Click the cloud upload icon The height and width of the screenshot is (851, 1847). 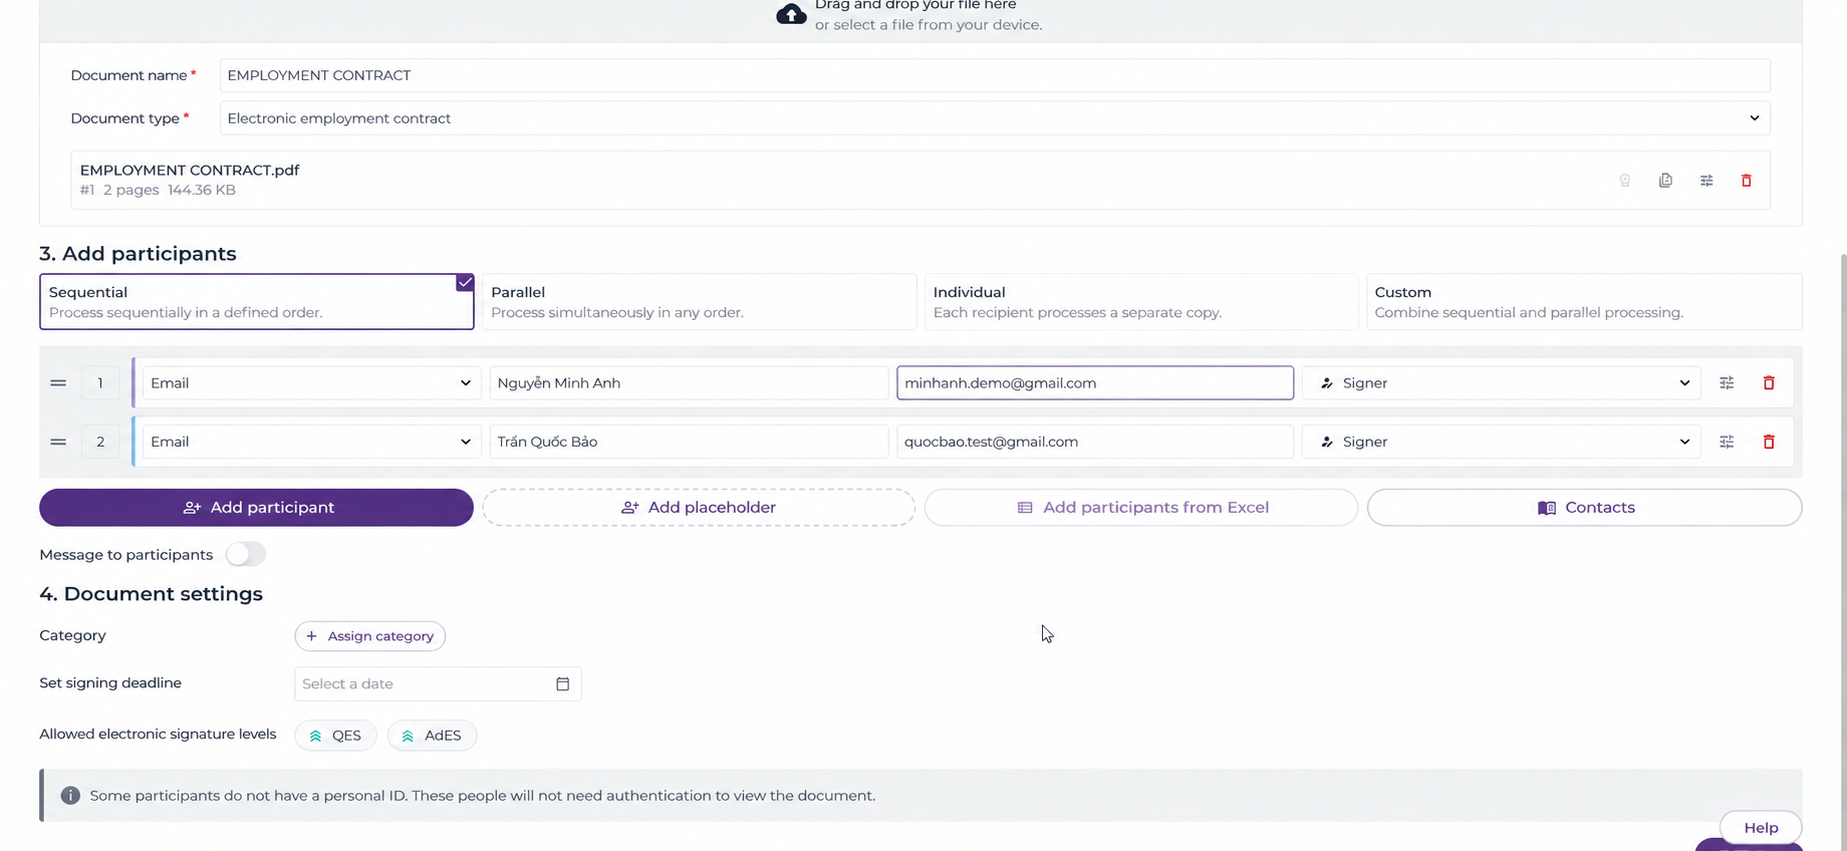click(791, 14)
